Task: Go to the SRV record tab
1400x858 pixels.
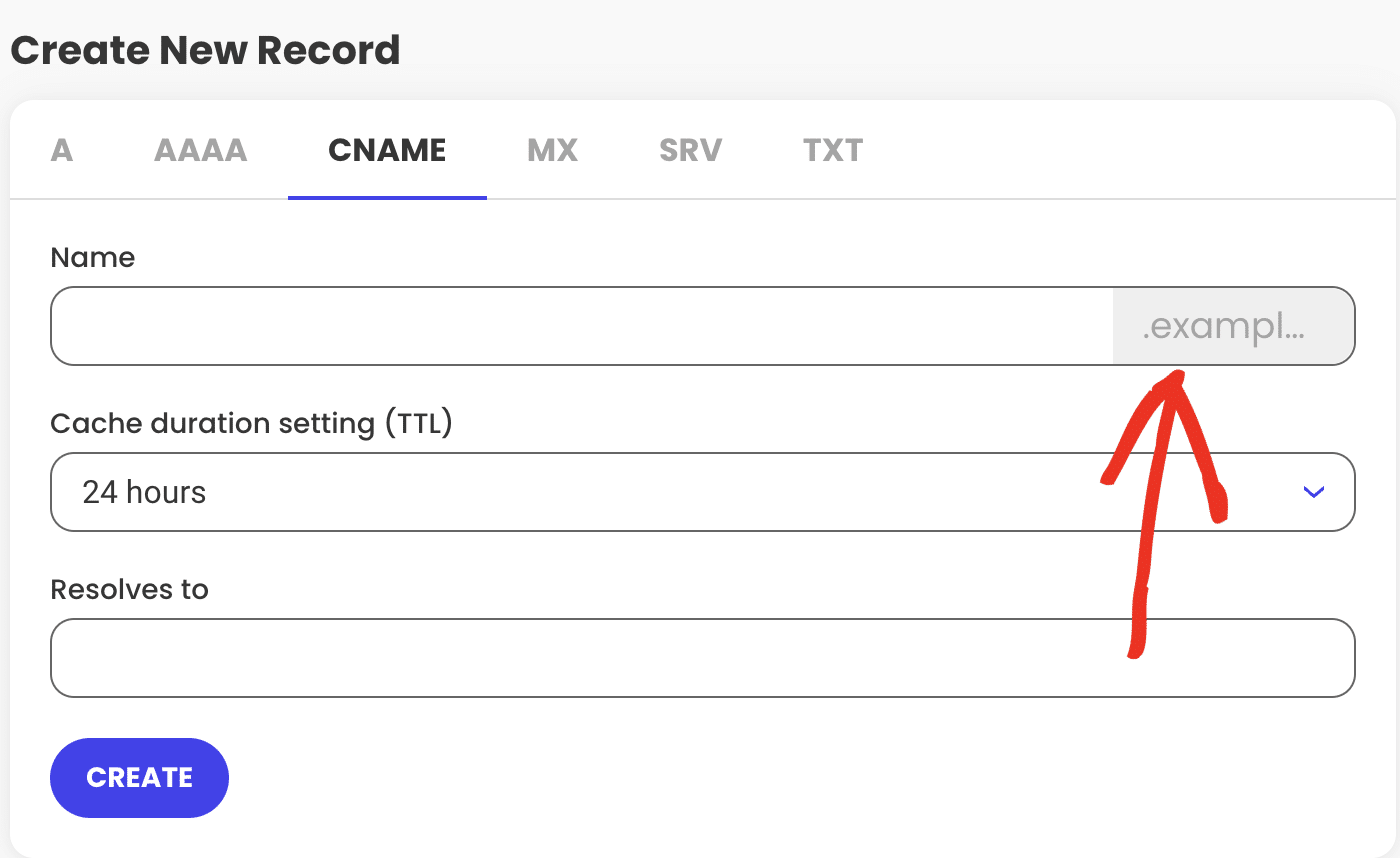Action: pos(690,151)
